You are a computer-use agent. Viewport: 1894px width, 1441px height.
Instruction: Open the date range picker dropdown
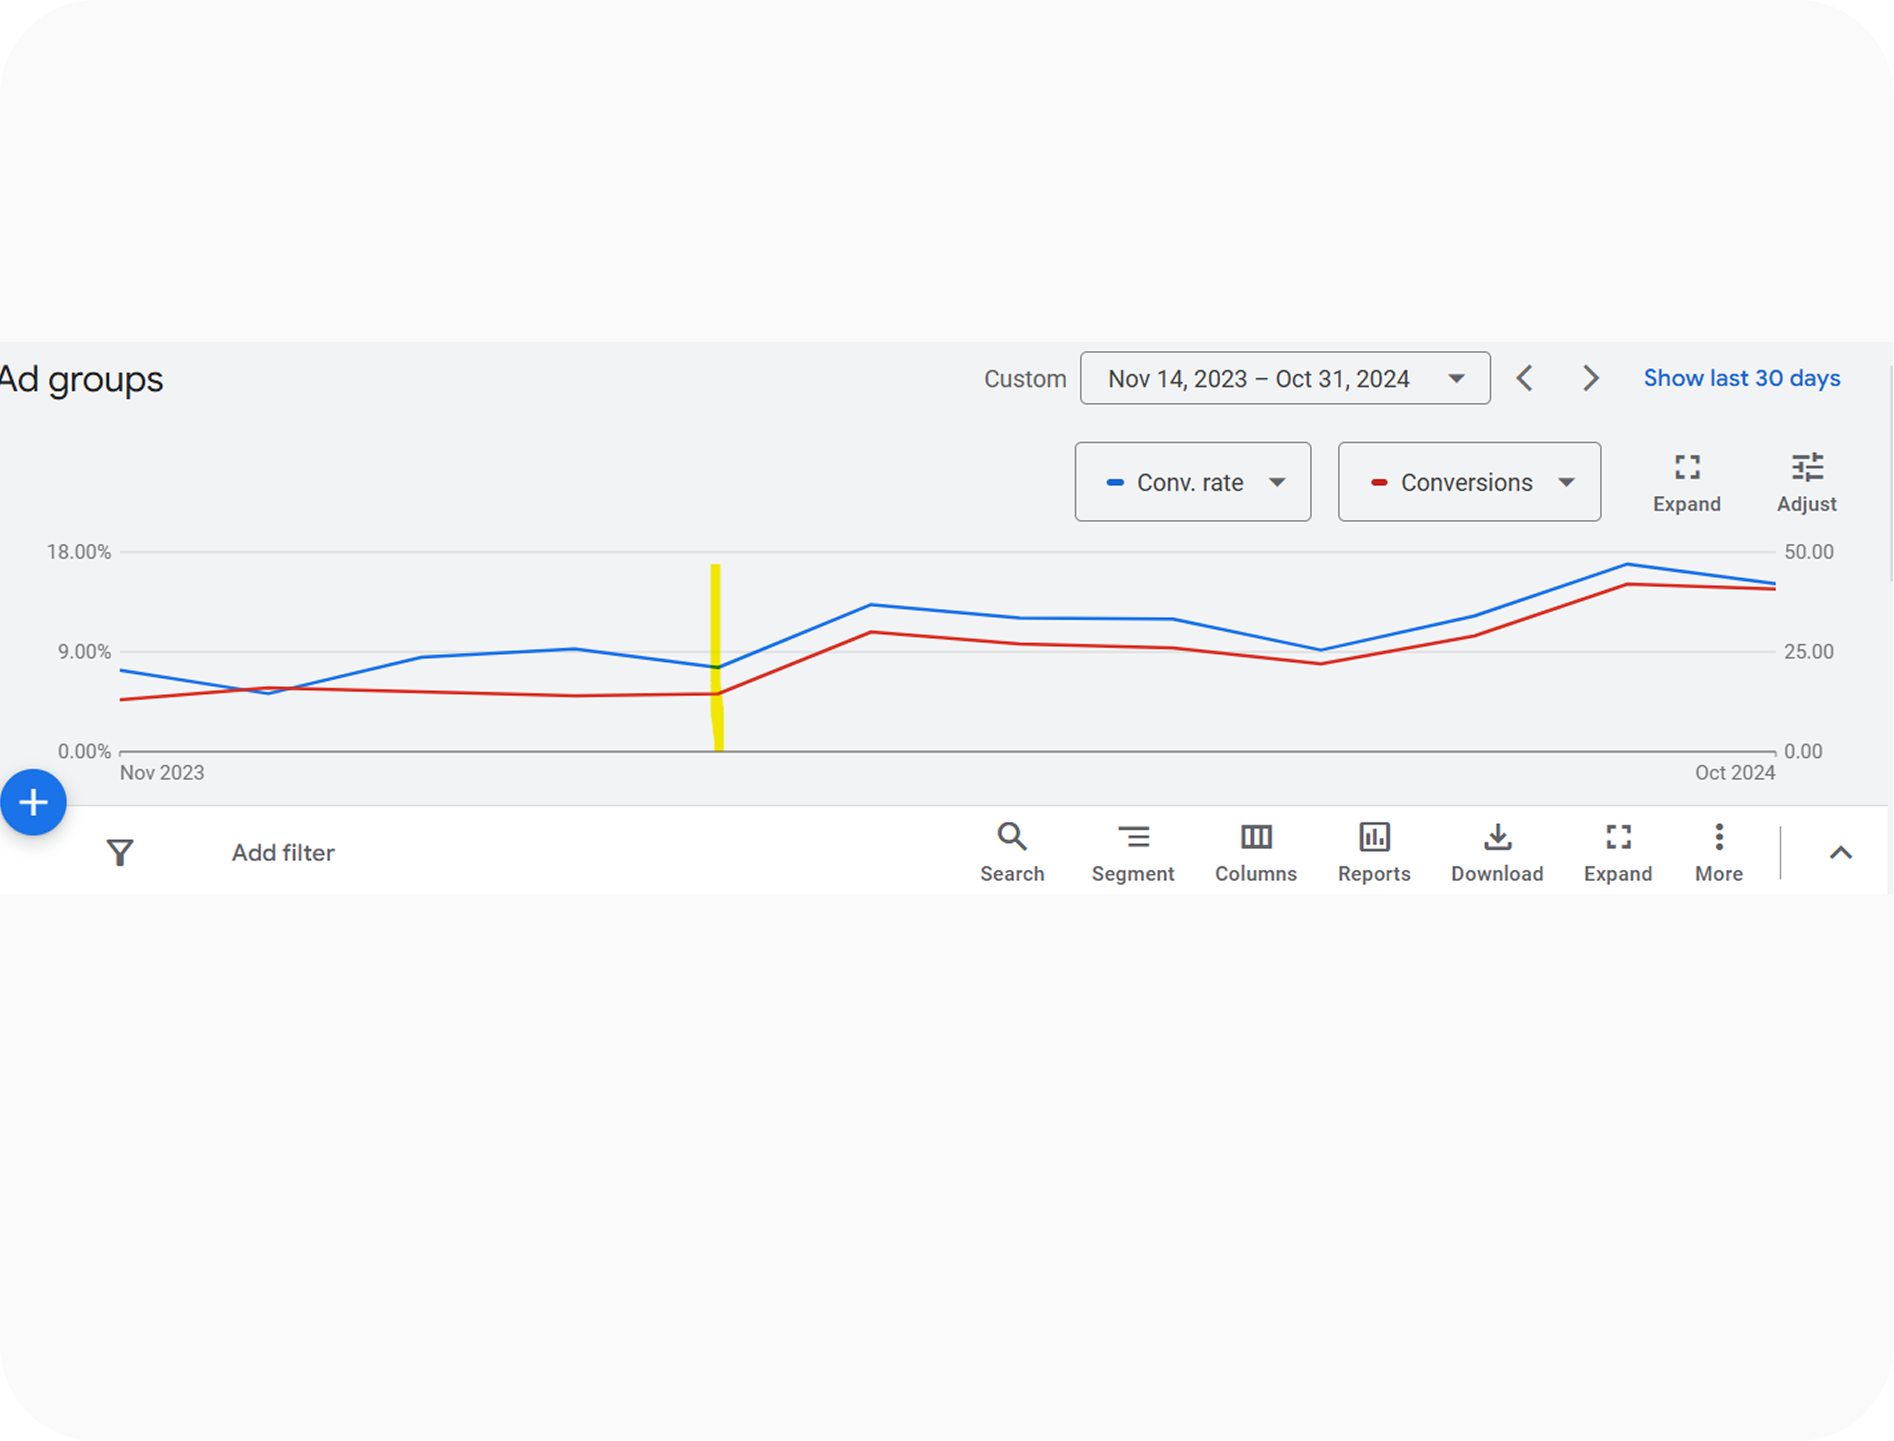click(1285, 378)
